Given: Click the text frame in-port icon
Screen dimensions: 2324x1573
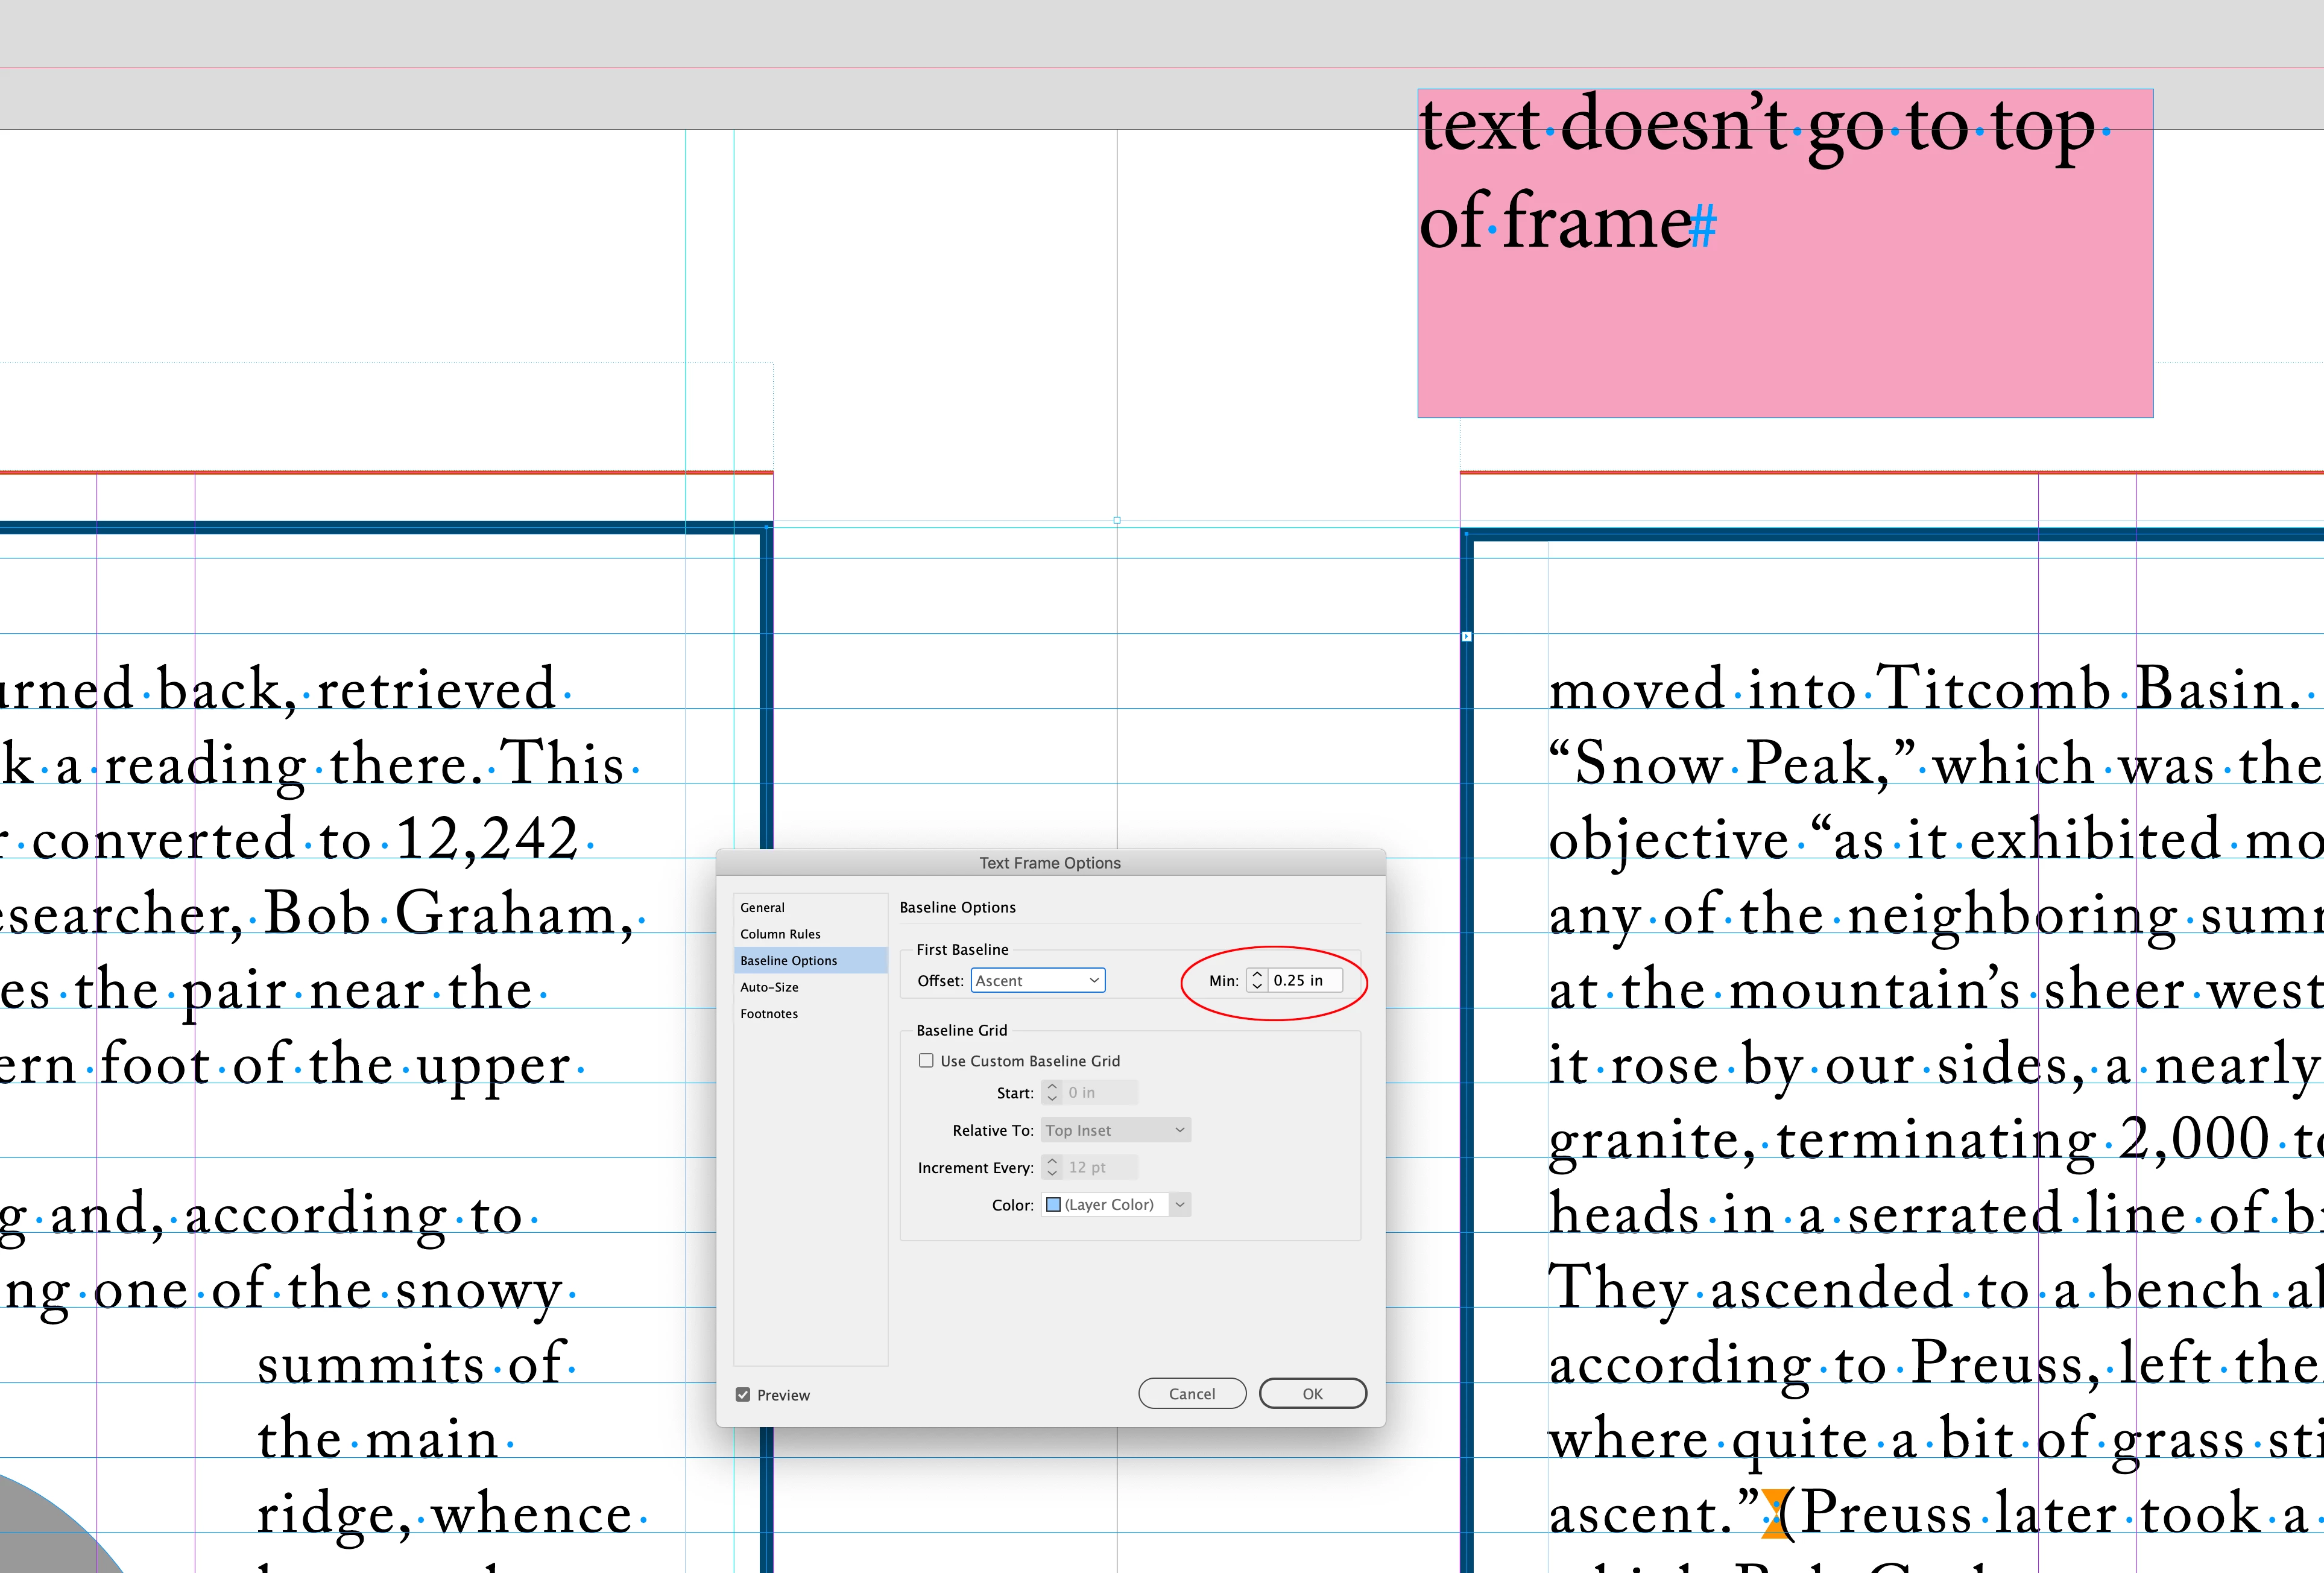Looking at the screenshot, I should (1467, 636).
